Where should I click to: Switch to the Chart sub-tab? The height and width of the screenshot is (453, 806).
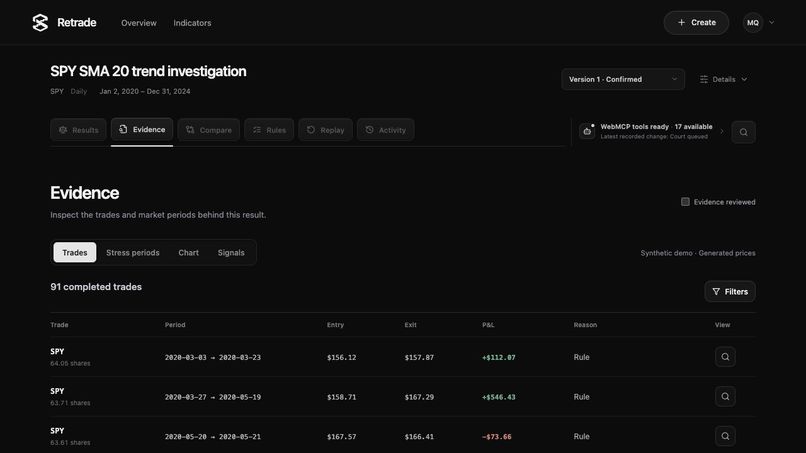coord(188,252)
